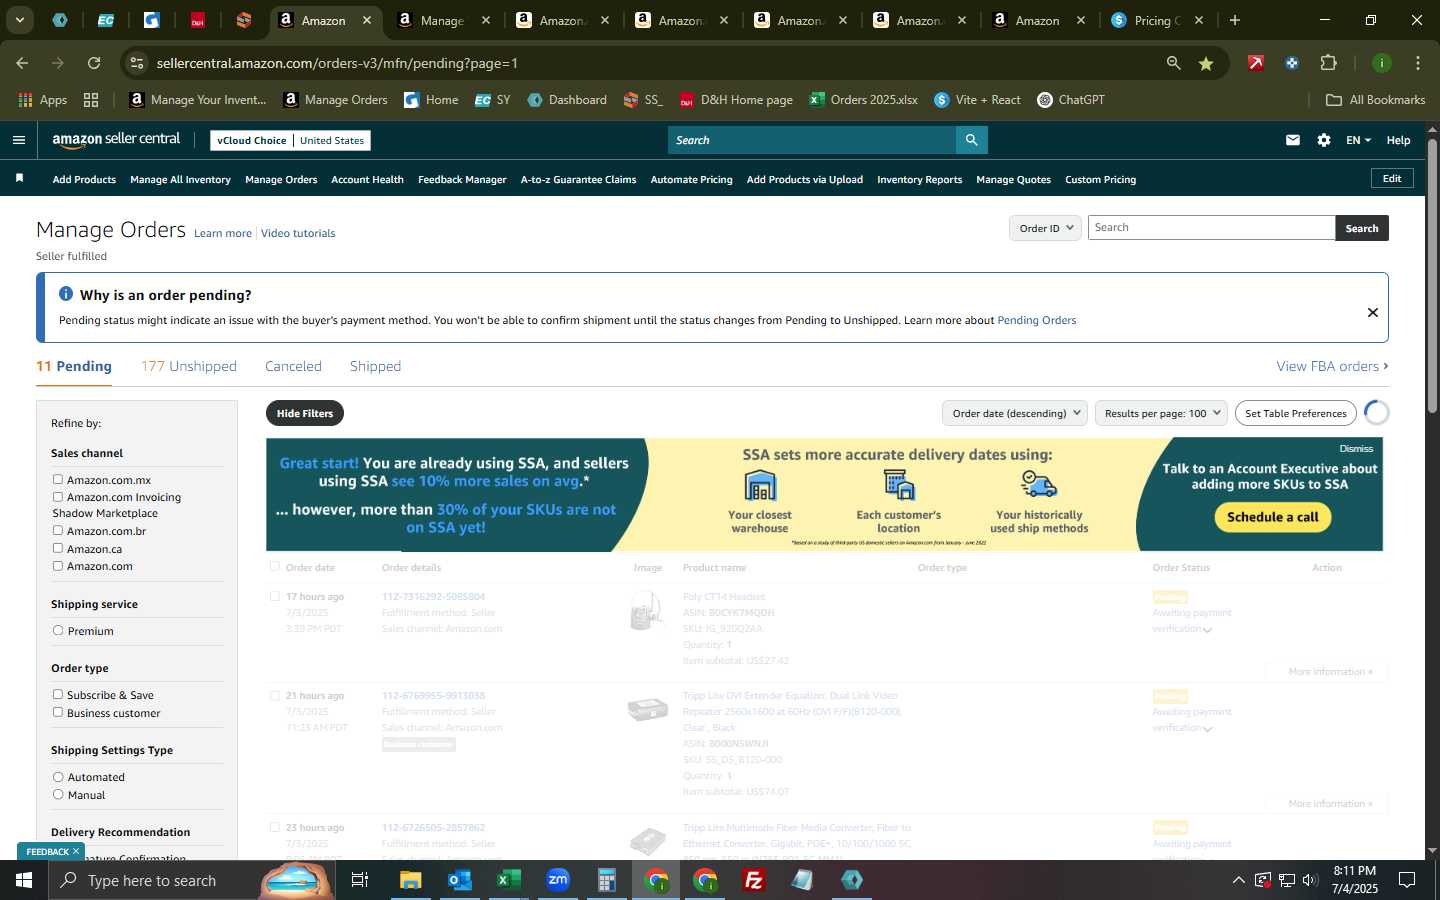Open File Explorer from the taskbar
Image resolution: width=1440 pixels, height=900 pixels.
pos(411,880)
